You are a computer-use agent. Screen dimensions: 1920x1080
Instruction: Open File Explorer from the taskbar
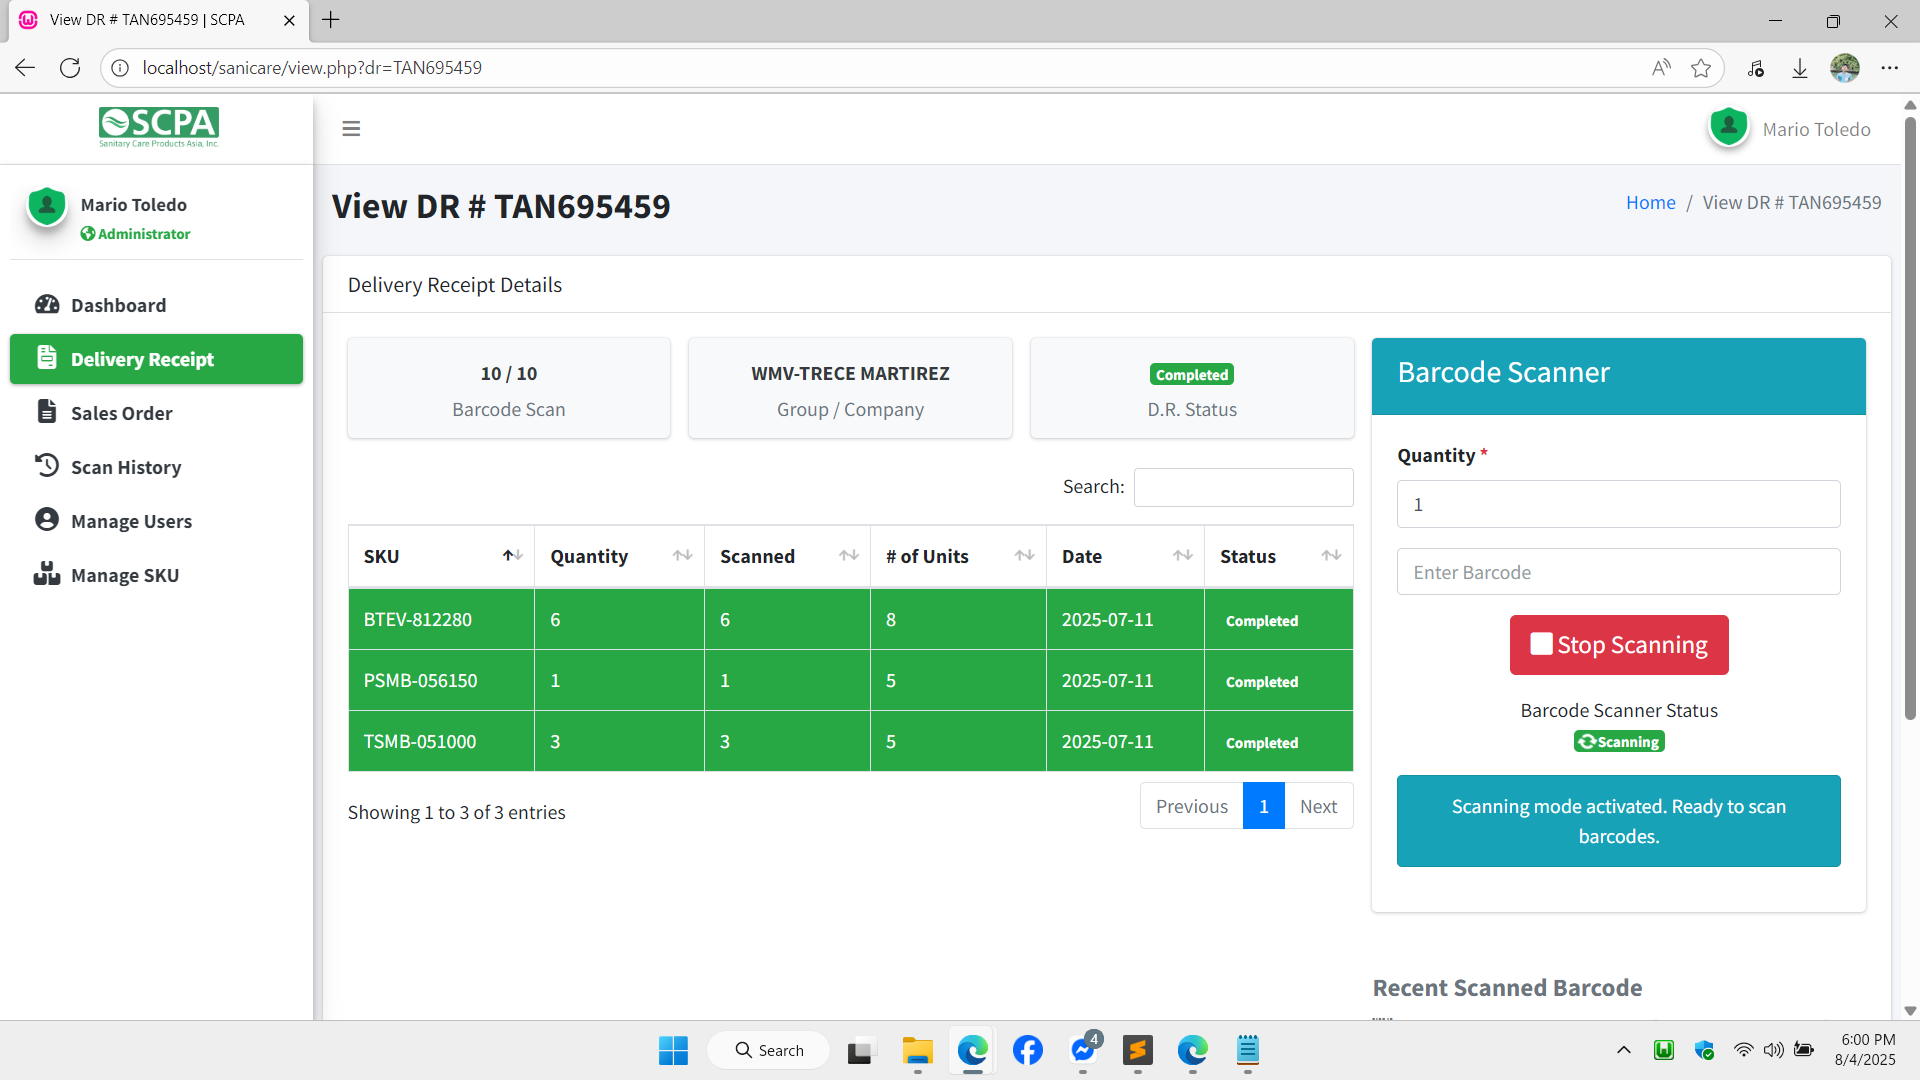[917, 1050]
